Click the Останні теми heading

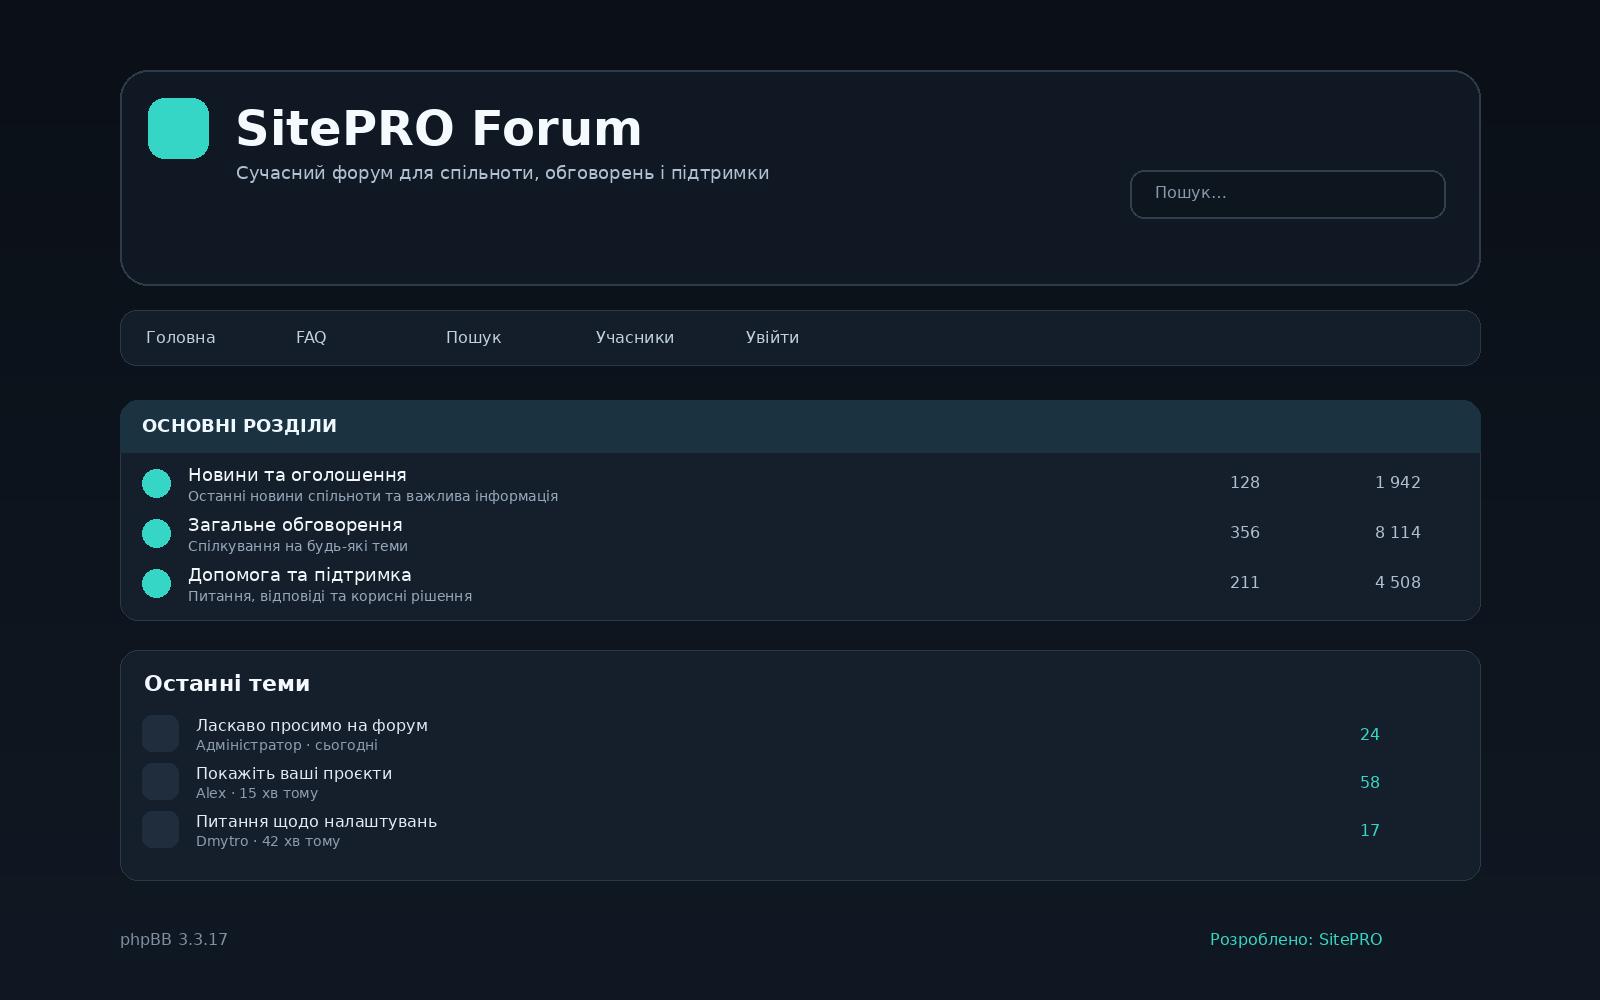227,684
